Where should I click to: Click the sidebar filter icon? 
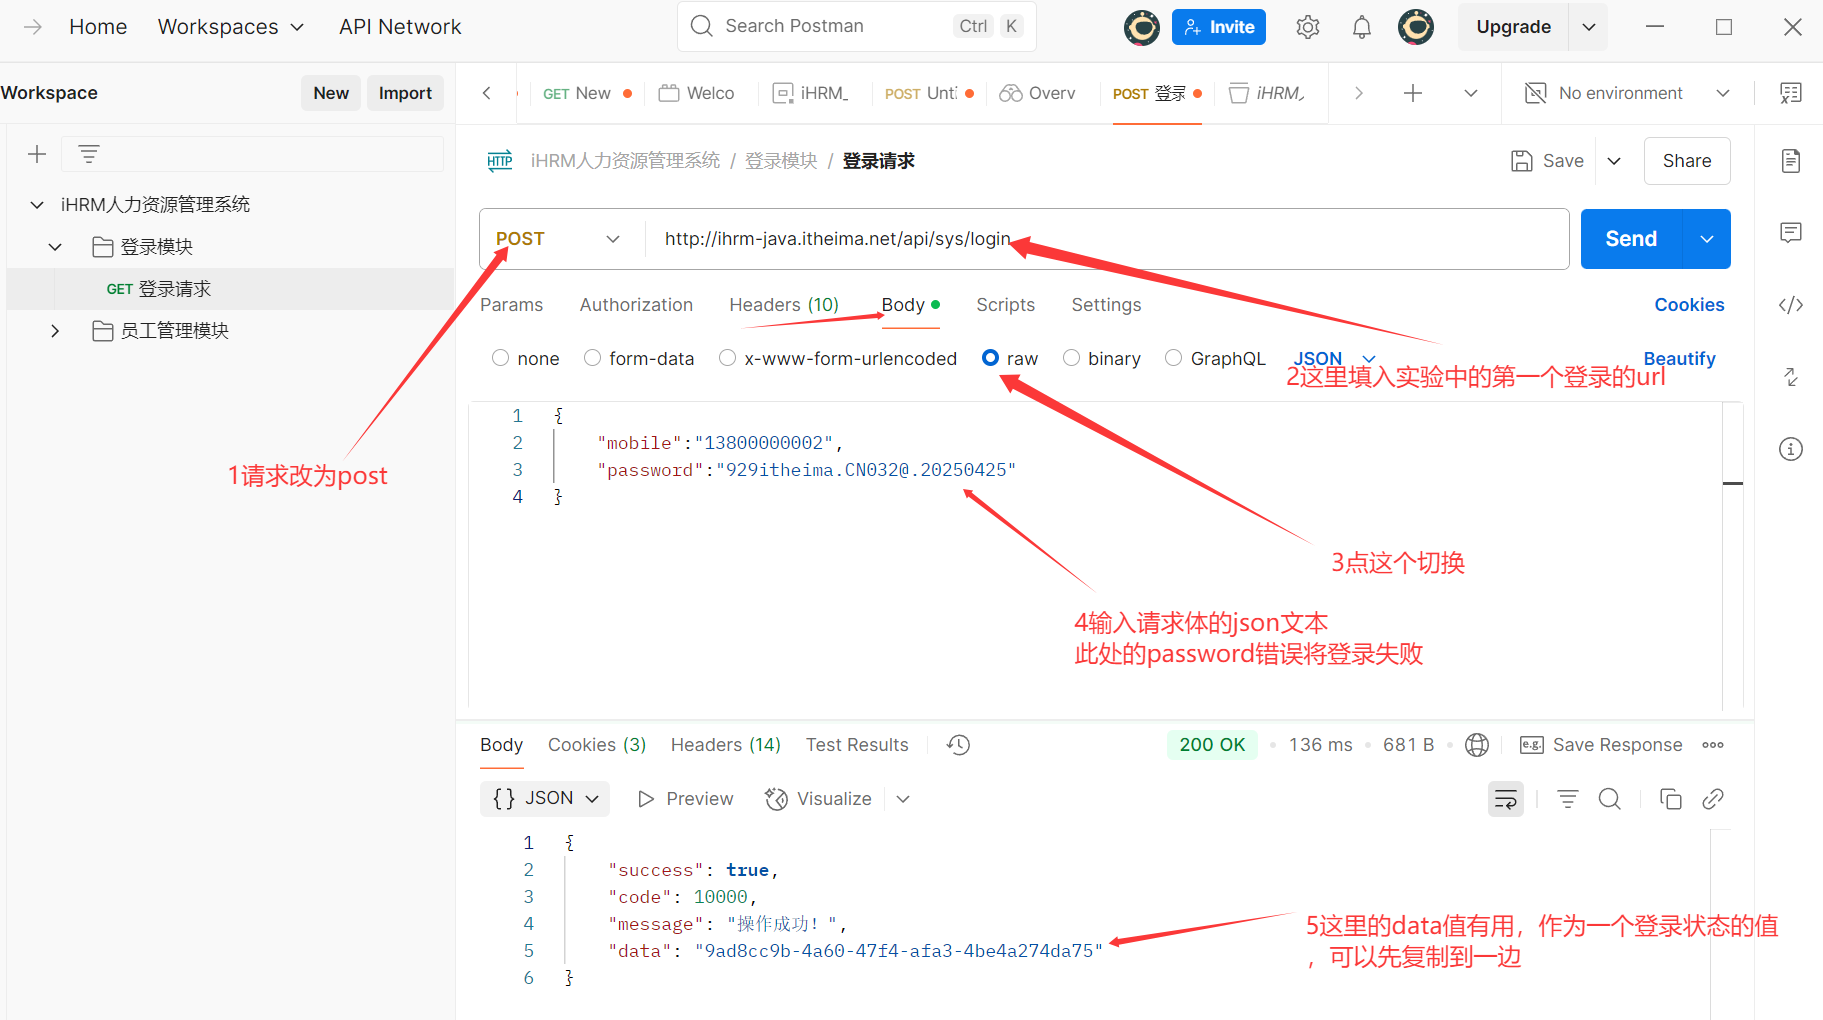coord(89,154)
